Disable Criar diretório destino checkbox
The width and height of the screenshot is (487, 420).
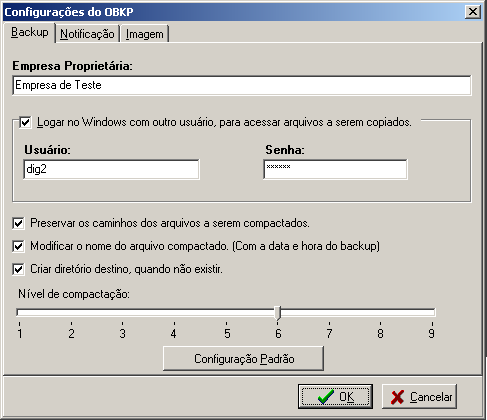pos(18,269)
